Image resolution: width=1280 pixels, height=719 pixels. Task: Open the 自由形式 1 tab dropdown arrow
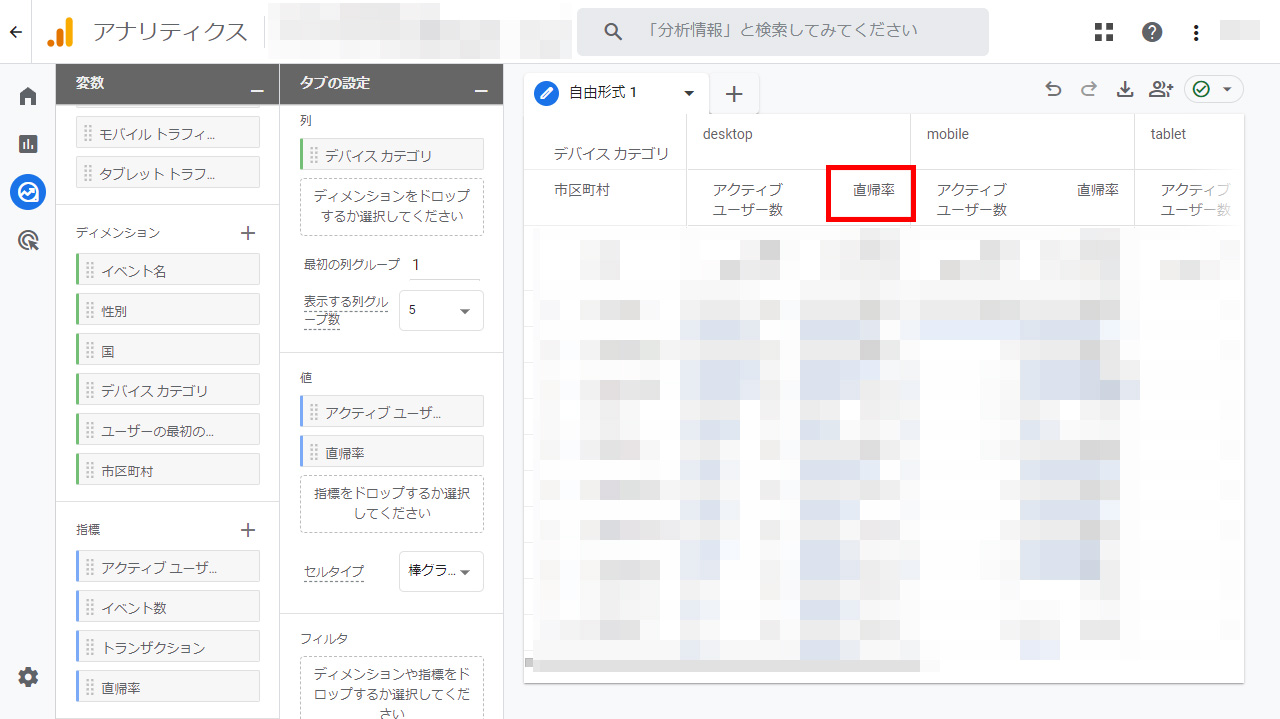pyautogui.click(x=689, y=93)
